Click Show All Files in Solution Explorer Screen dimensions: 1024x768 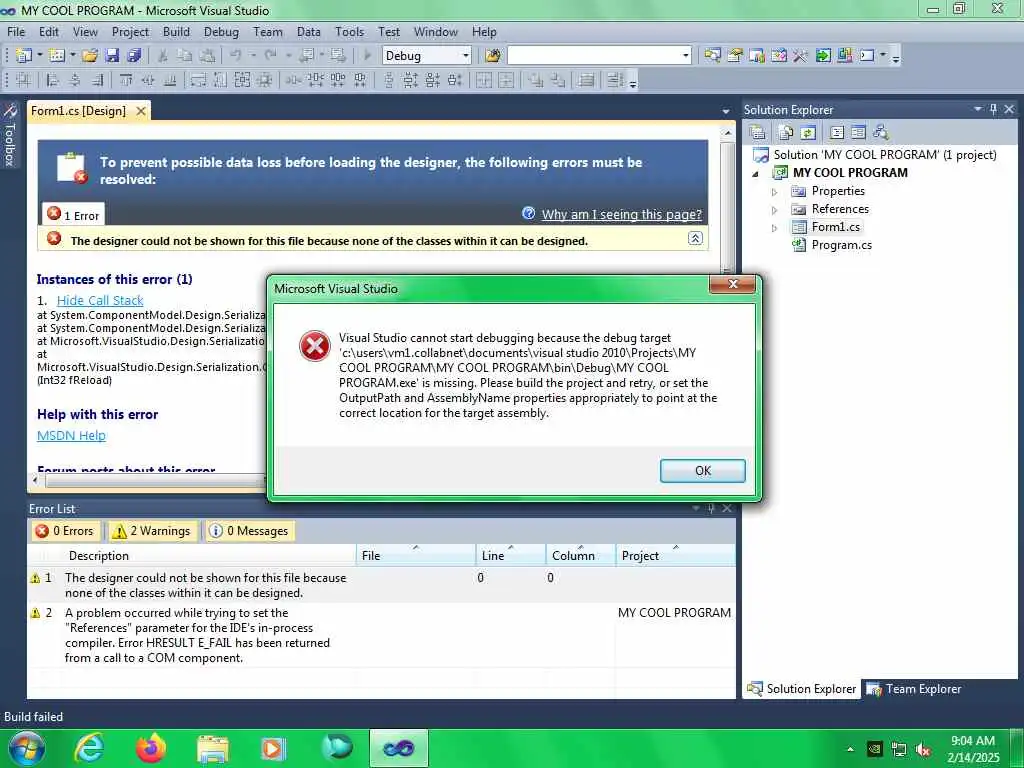click(x=786, y=133)
